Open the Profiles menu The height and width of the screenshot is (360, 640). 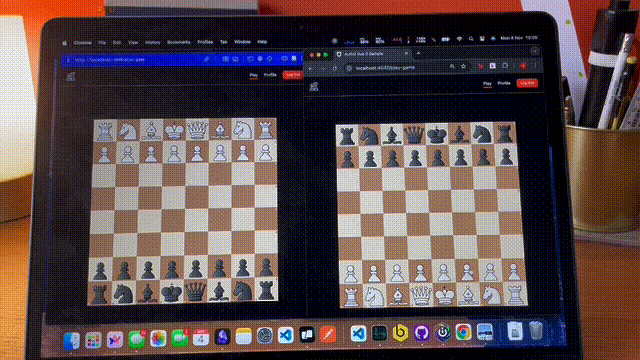pos(205,42)
